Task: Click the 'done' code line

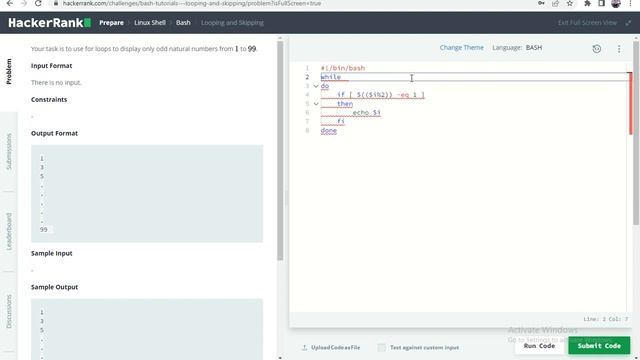Action: tap(329, 131)
